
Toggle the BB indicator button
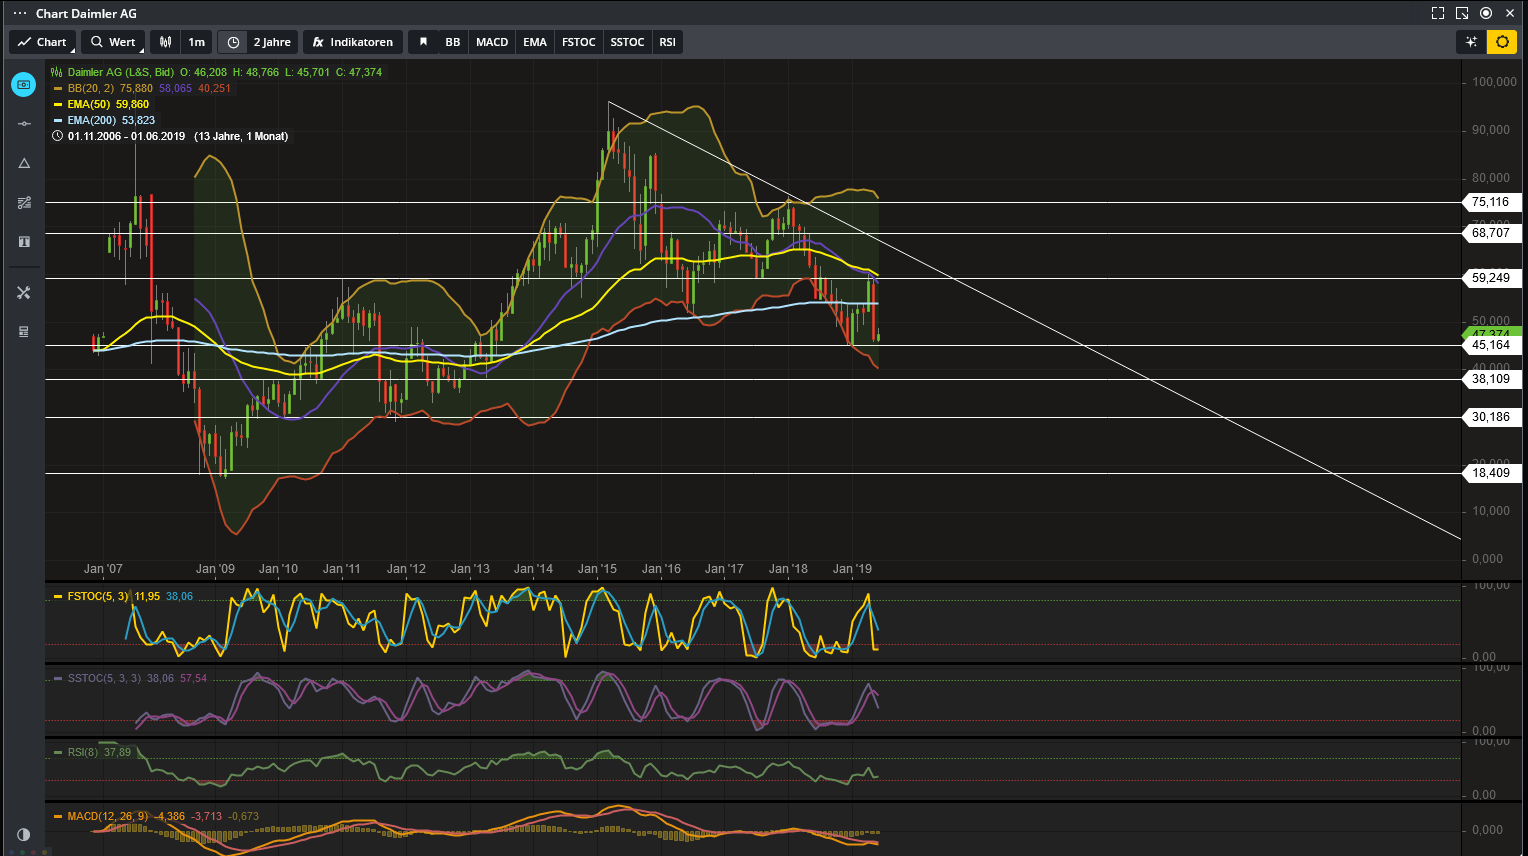(453, 42)
